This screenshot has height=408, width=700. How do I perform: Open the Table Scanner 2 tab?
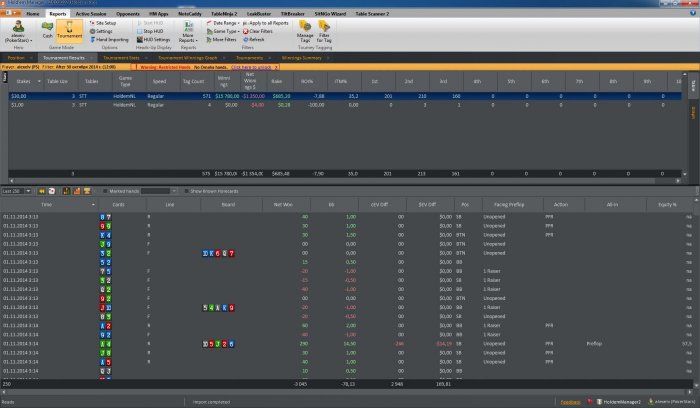point(372,14)
